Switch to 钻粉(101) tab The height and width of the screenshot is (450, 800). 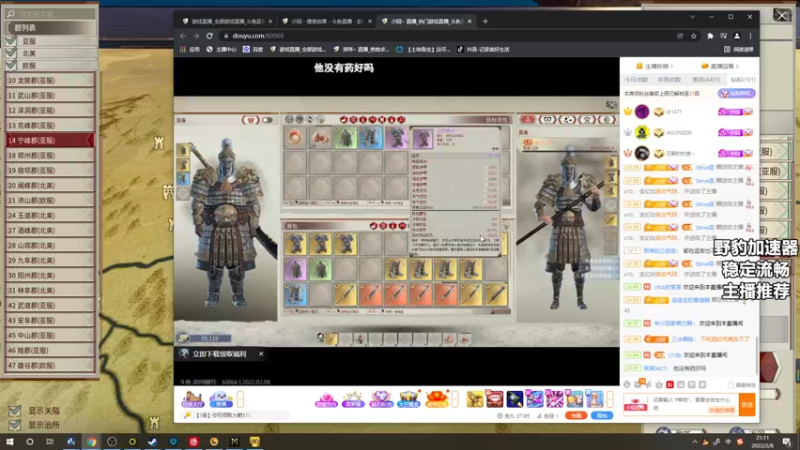(x=742, y=80)
